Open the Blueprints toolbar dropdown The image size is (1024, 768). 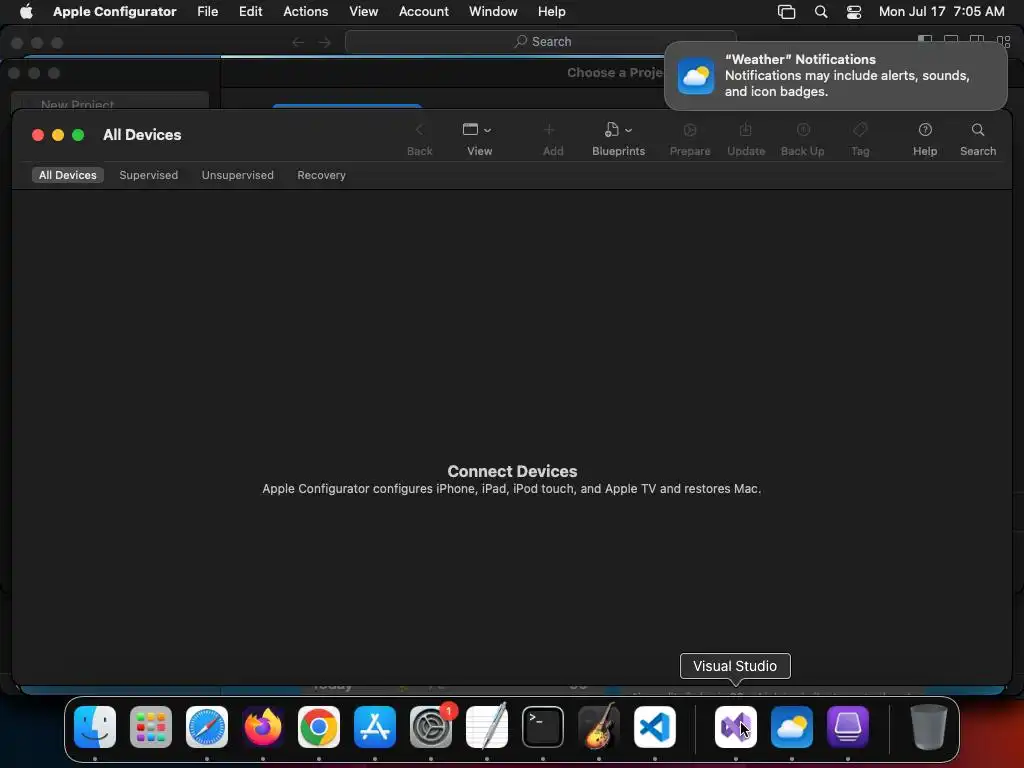[x=618, y=139]
